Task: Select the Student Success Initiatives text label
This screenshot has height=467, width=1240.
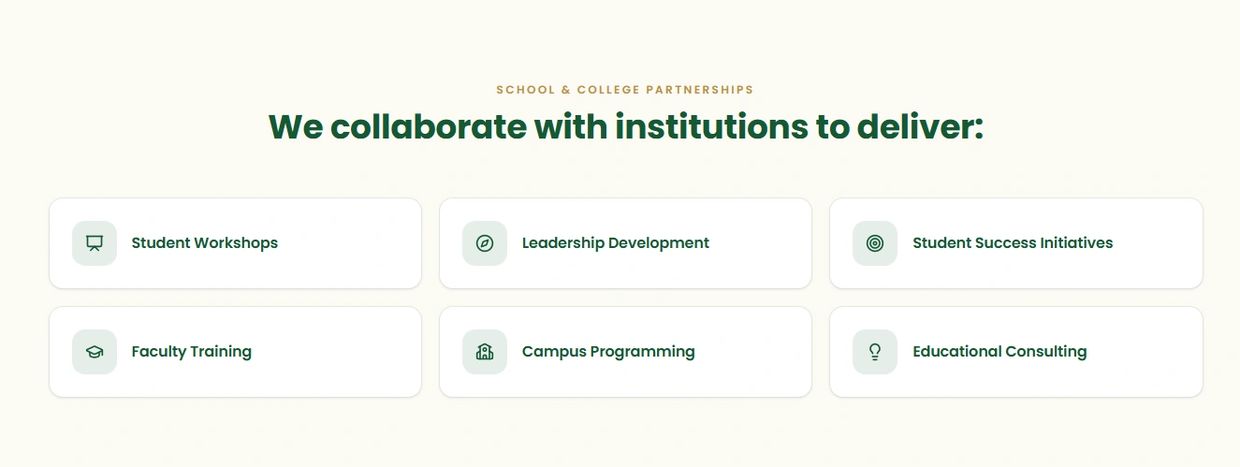Action: [1013, 243]
